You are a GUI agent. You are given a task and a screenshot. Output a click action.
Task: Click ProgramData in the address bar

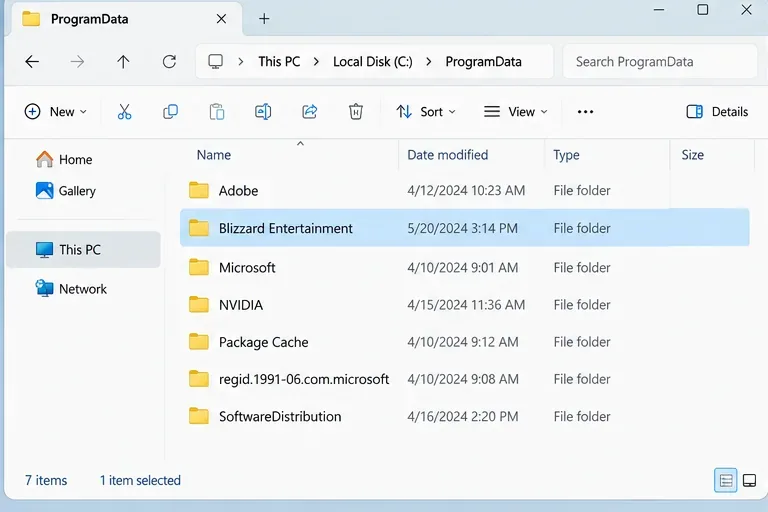(x=483, y=62)
